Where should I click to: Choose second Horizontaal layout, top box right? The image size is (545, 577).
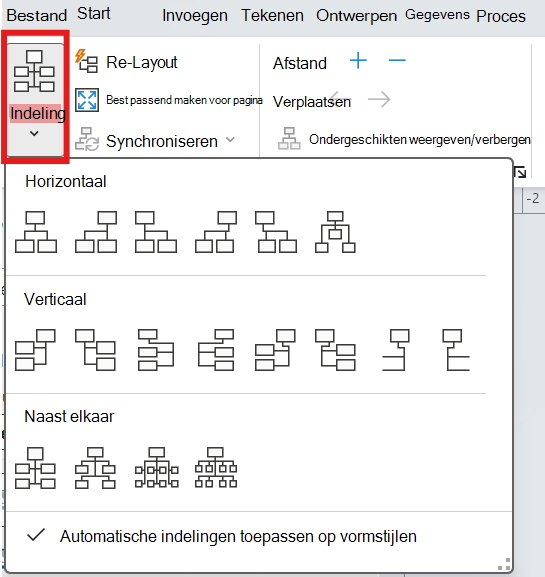pos(96,232)
